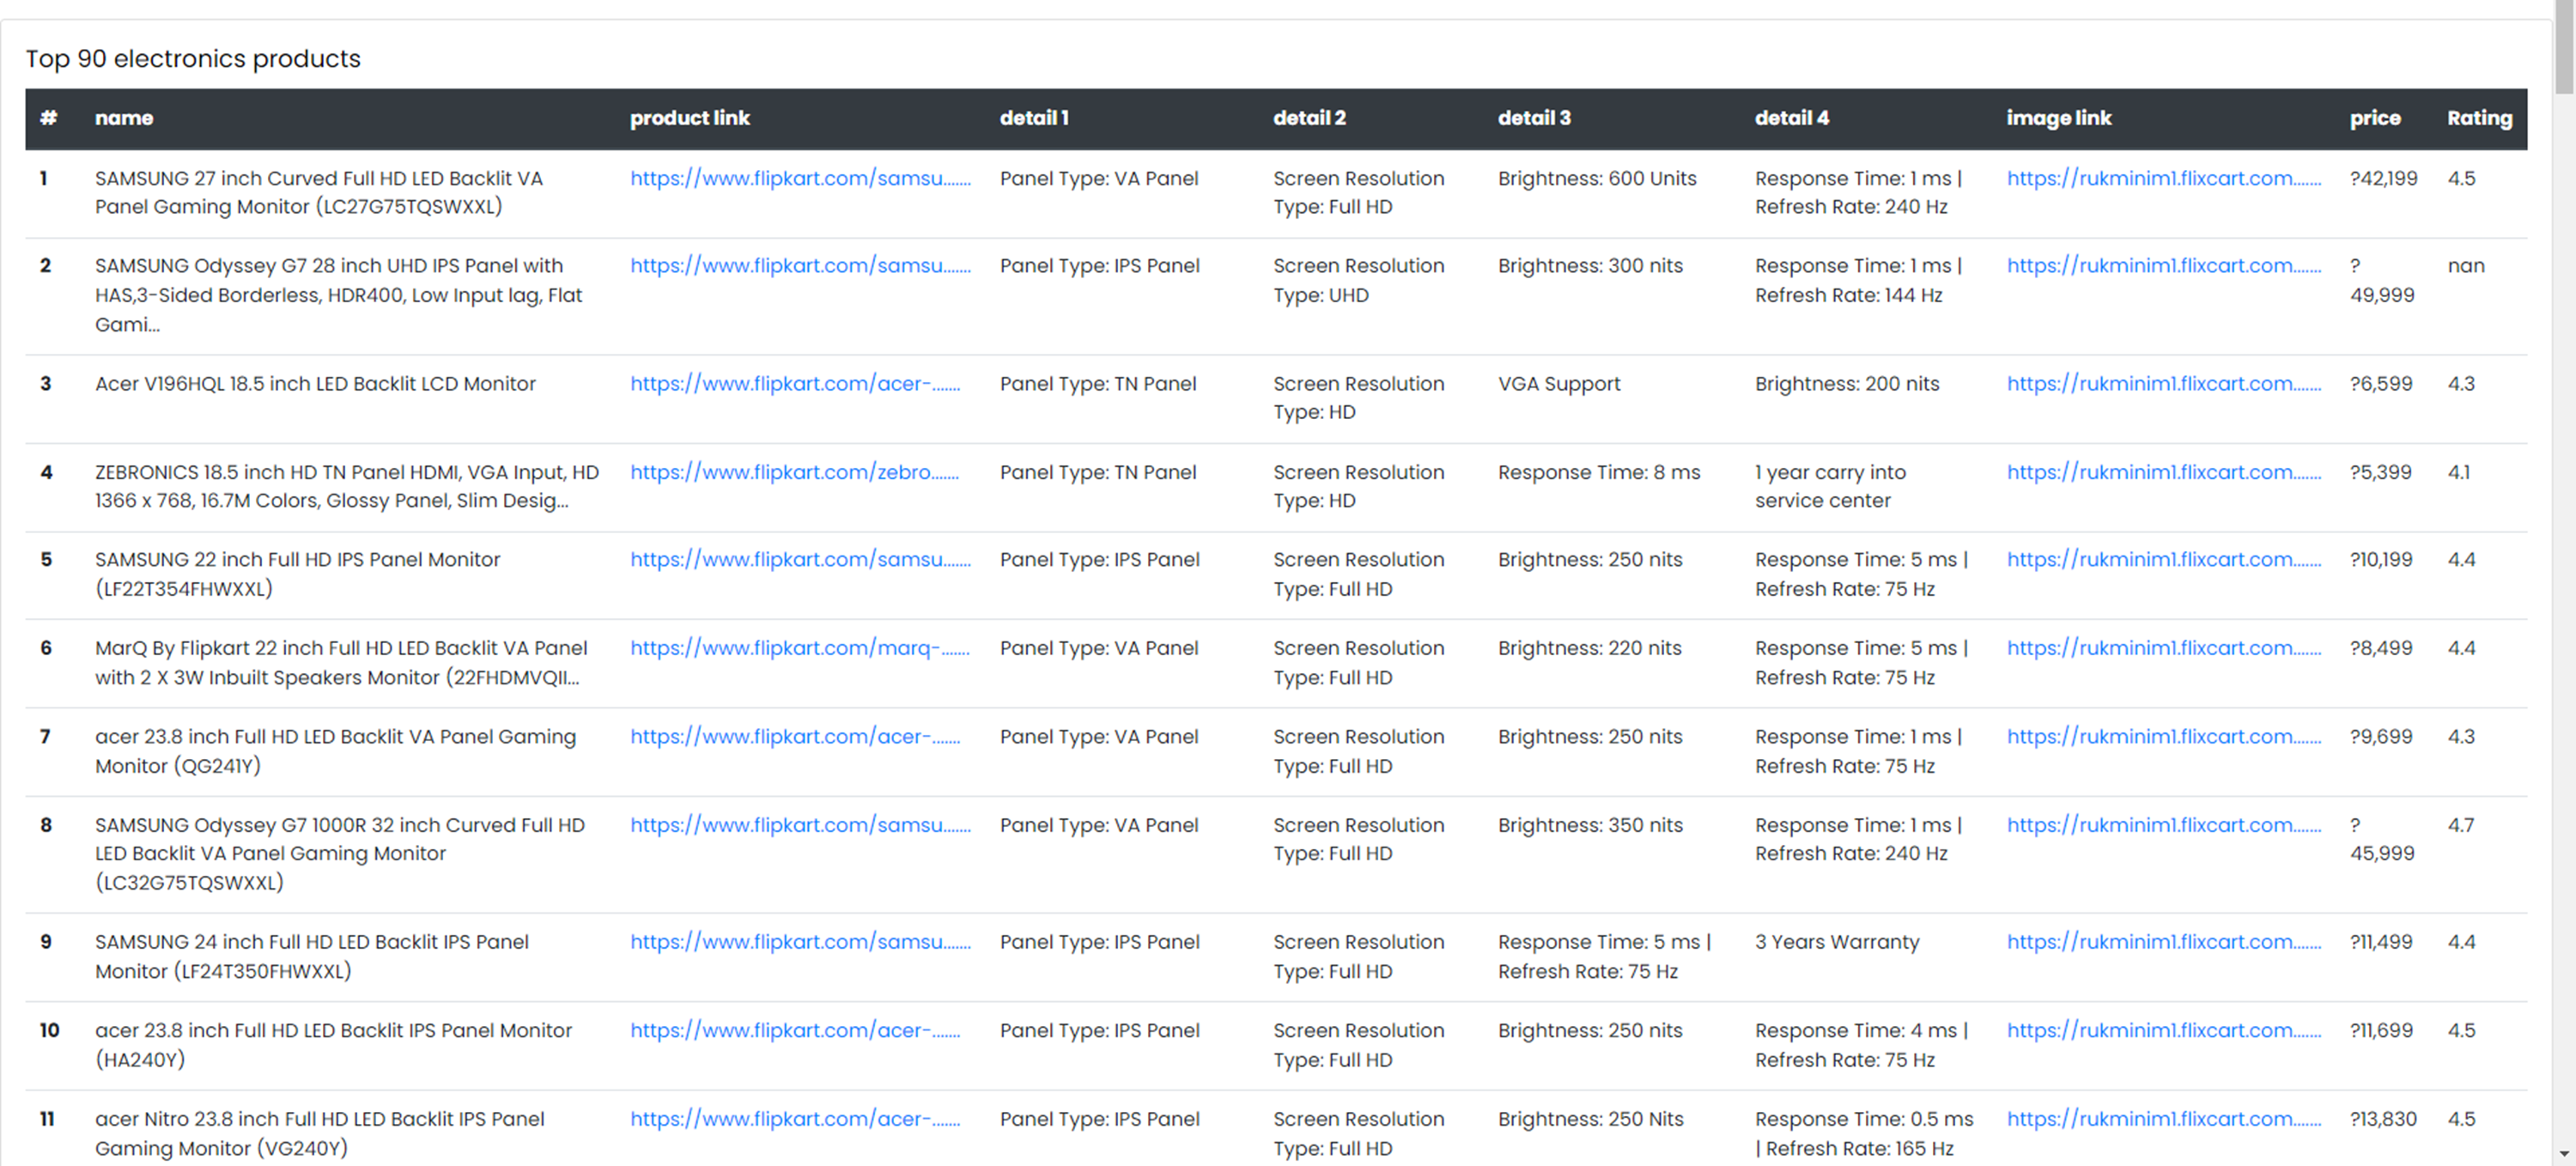Open the Acer V196HQL product link

[x=795, y=383]
